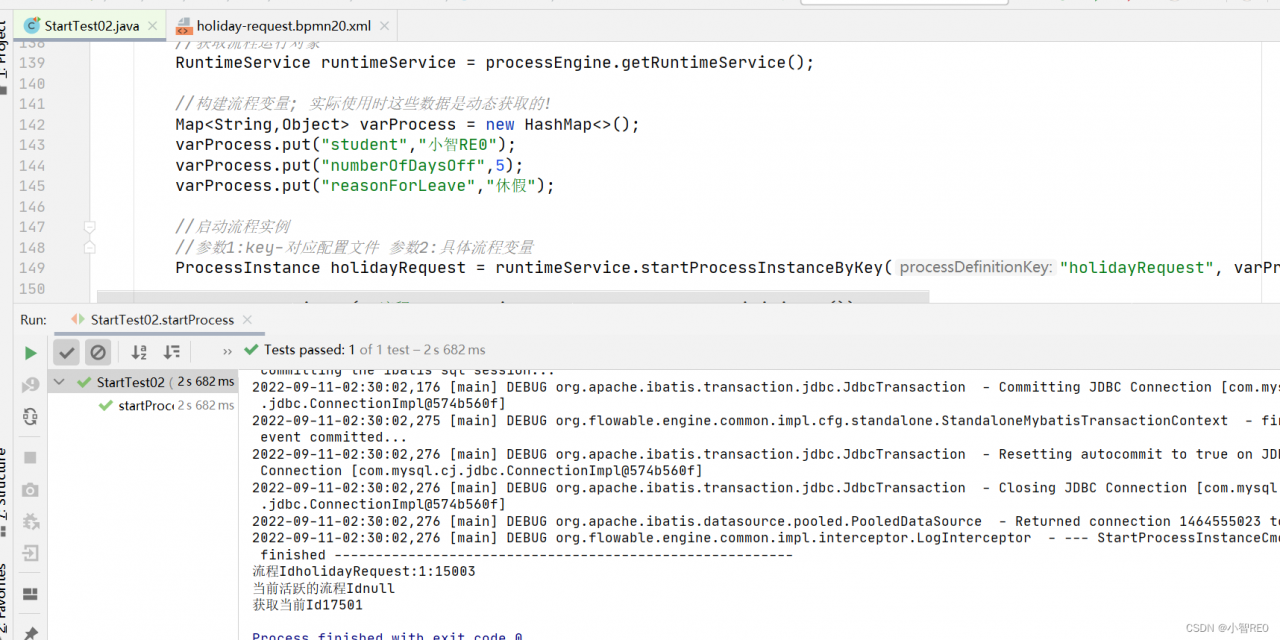Screen dimensions: 1280x640
Task: Toggle auto-test rerun icon
Action: point(31,417)
